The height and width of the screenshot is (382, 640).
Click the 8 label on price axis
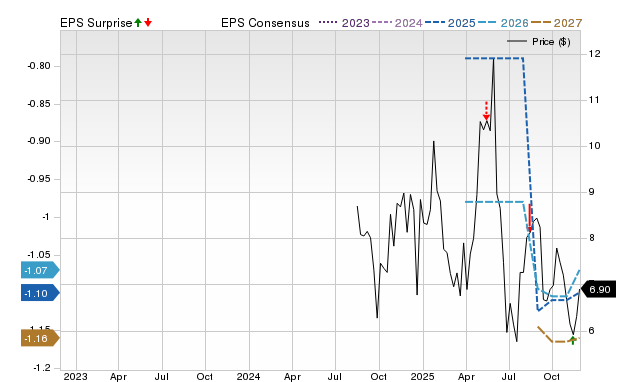pos(592,238)
